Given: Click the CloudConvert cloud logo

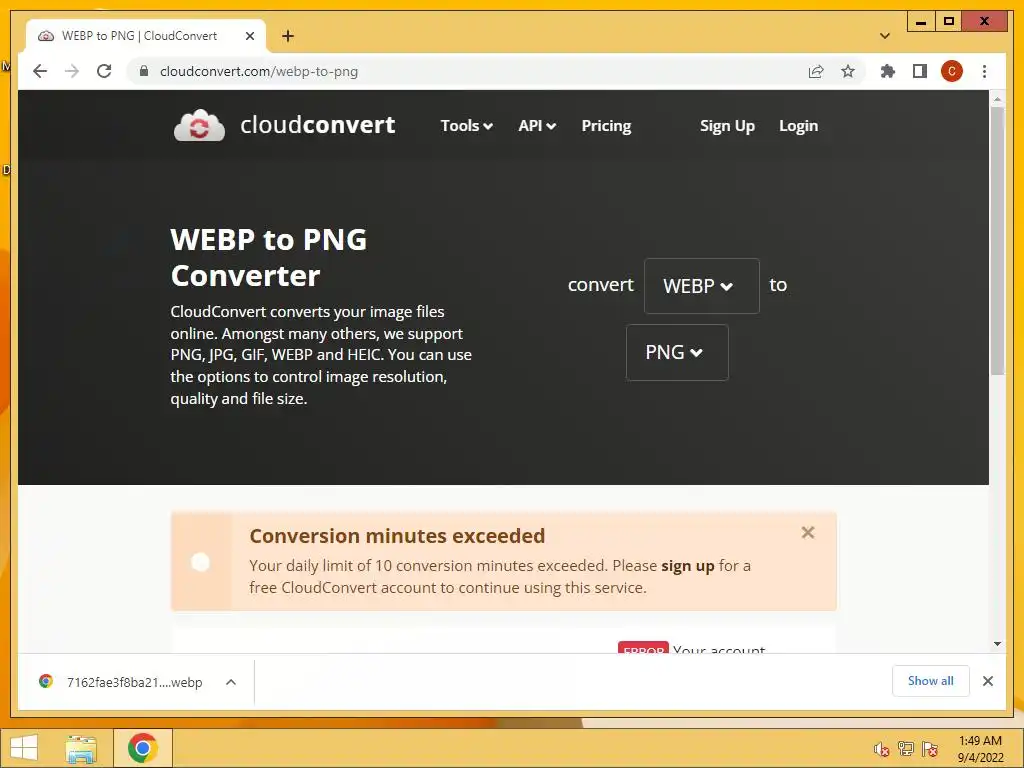Looking at the screenshot, I should 199,125.
